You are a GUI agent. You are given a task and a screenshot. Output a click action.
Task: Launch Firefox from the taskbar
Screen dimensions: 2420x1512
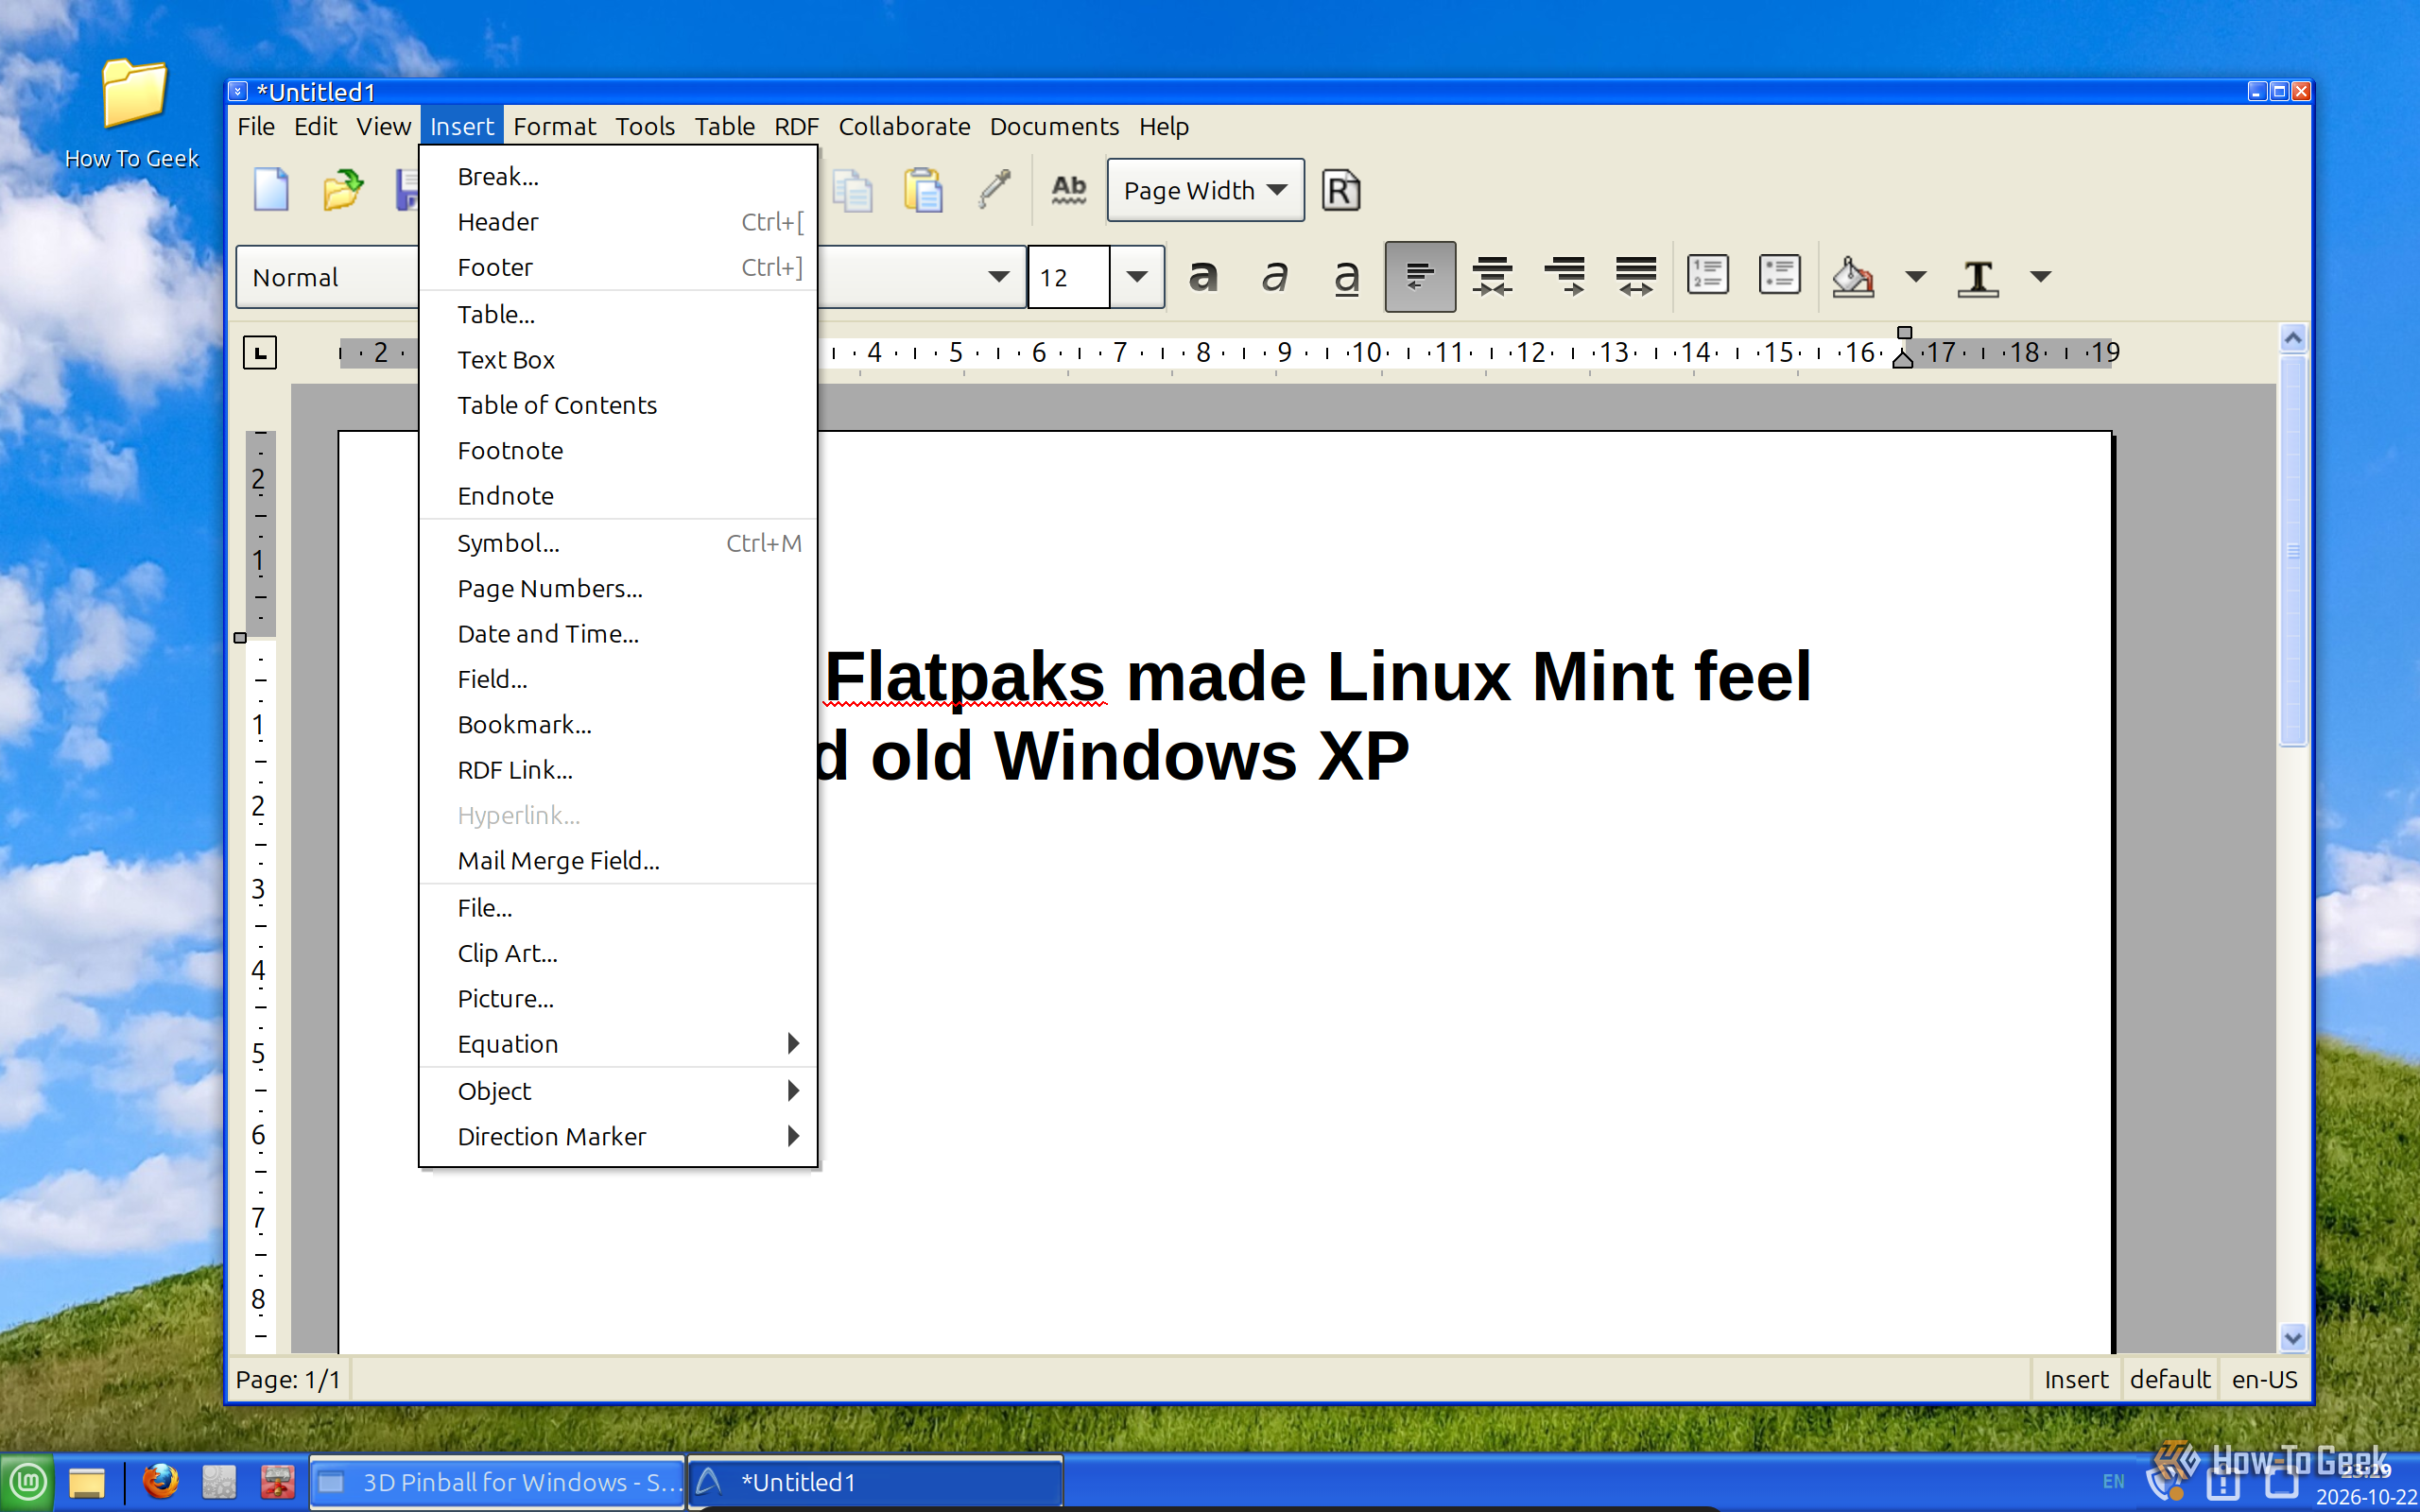point(161,1481)
